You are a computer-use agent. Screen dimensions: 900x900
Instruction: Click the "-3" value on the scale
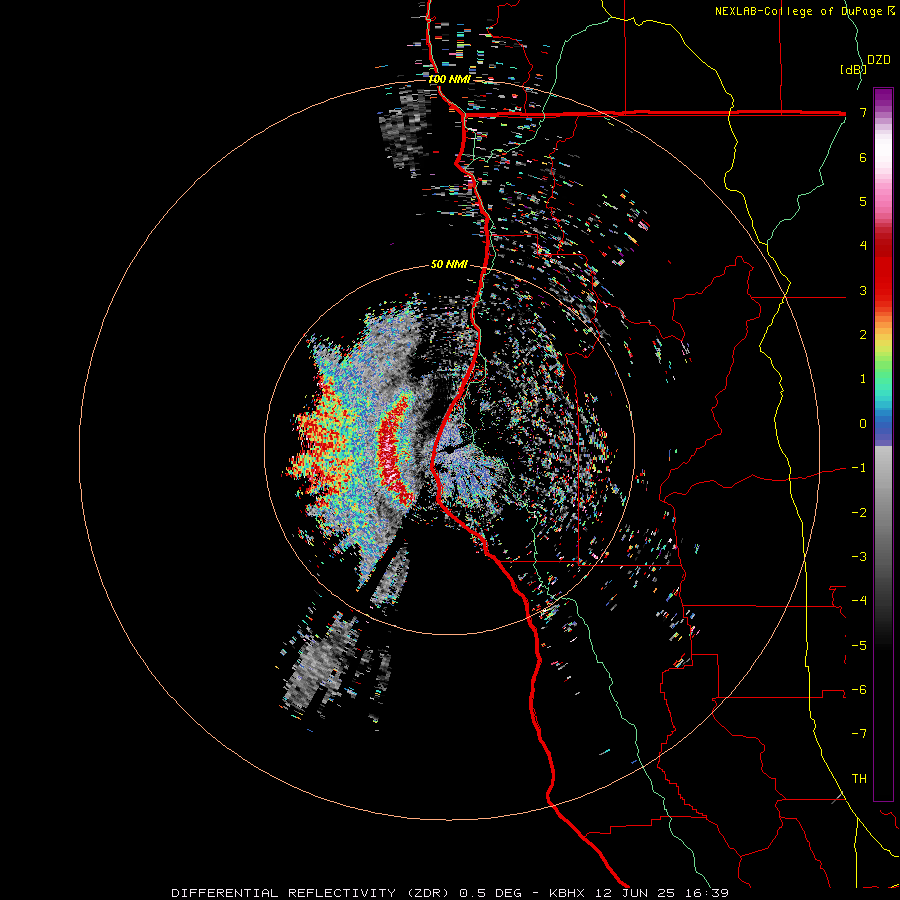(859, 557)
